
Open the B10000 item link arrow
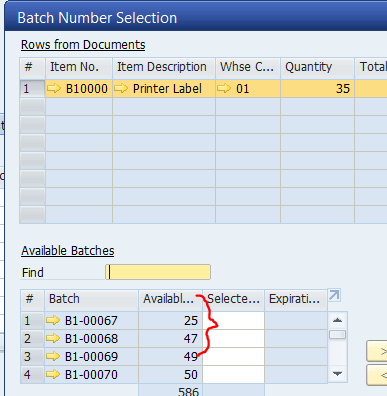pos(54,88)
